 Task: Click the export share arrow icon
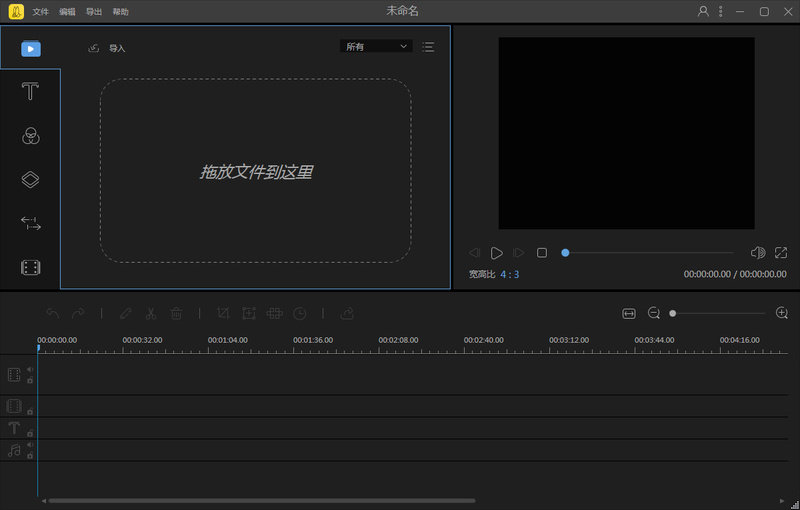(347, 313)
